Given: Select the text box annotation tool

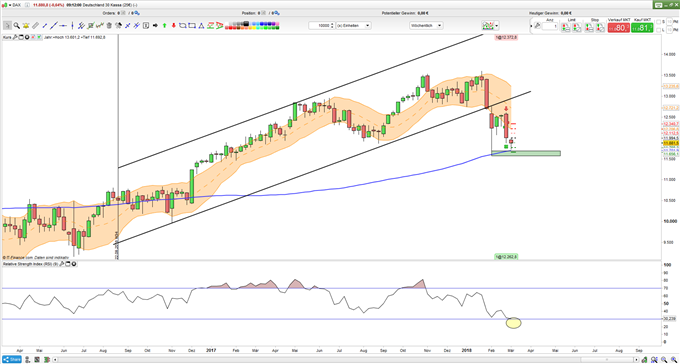Looking at the screenshot, I should click(146, 26).
